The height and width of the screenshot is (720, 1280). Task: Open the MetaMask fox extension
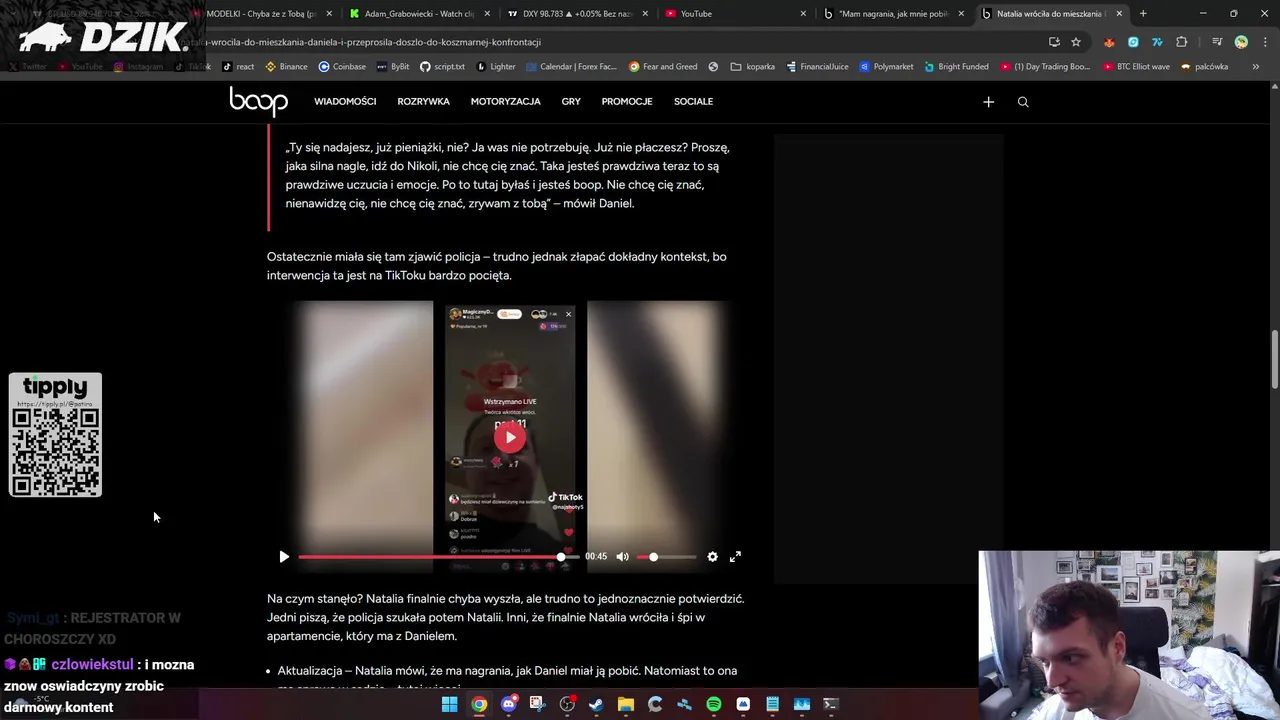pyautogui.click(x=1109, y=42)
